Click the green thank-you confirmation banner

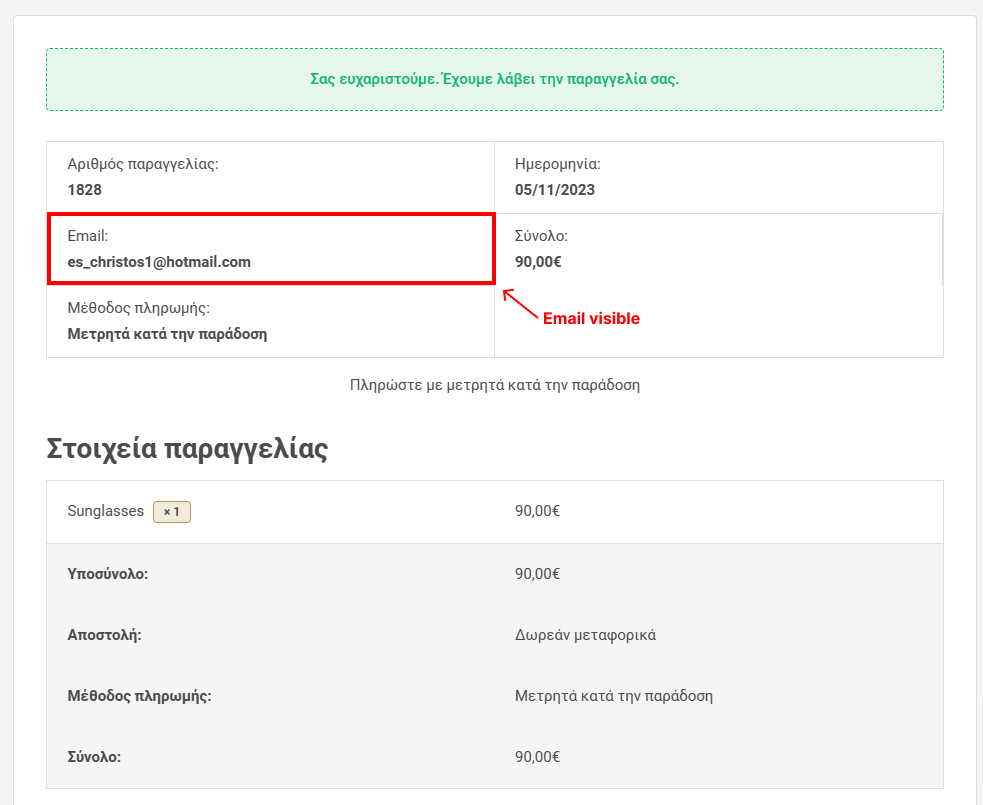[x=494, y=79]
